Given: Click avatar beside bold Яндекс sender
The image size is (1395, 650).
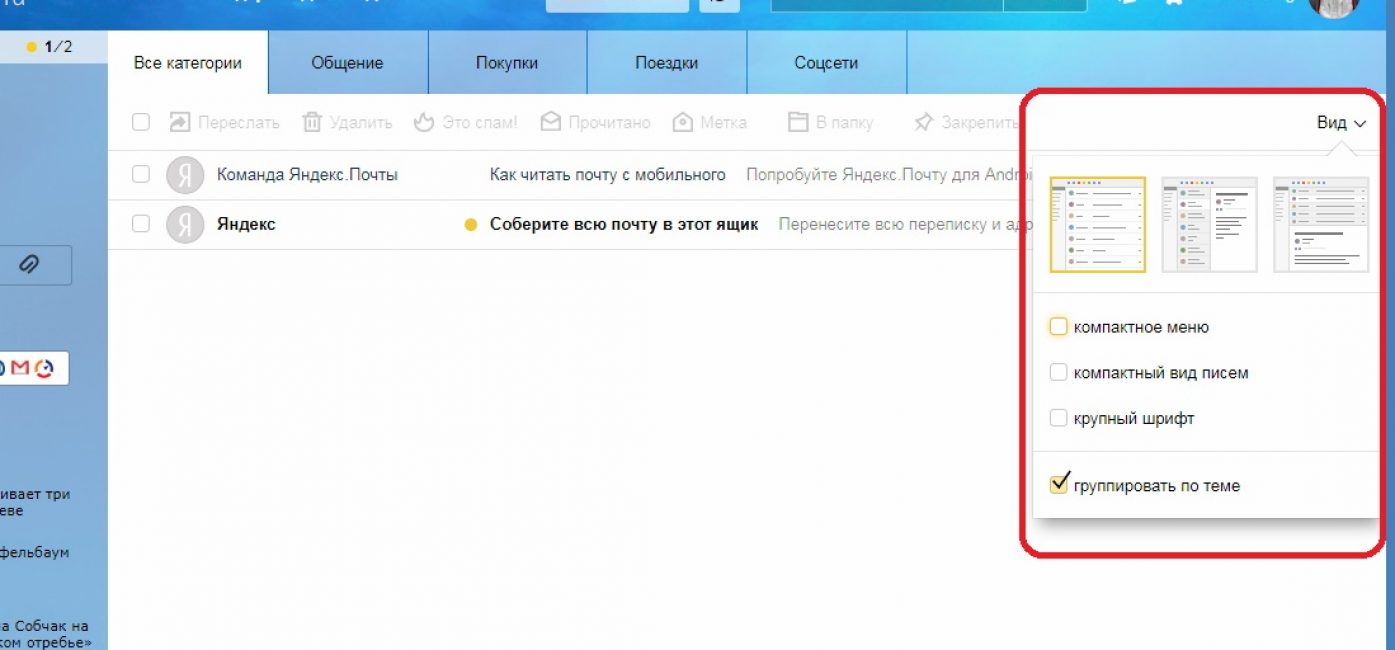Looking at the screenshot, I should click(x=184, y=224).
